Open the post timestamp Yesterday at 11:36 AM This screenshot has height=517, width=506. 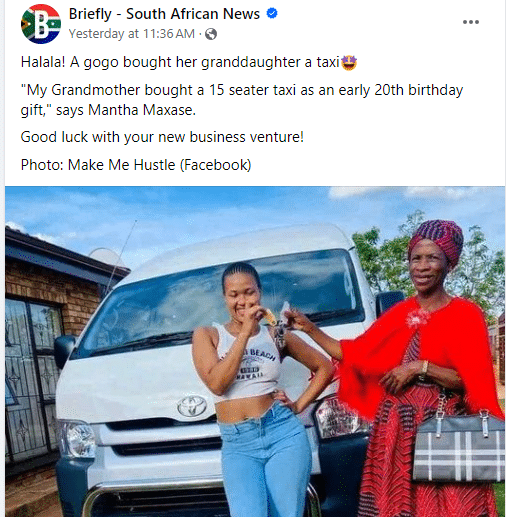(x=132, y=34)
